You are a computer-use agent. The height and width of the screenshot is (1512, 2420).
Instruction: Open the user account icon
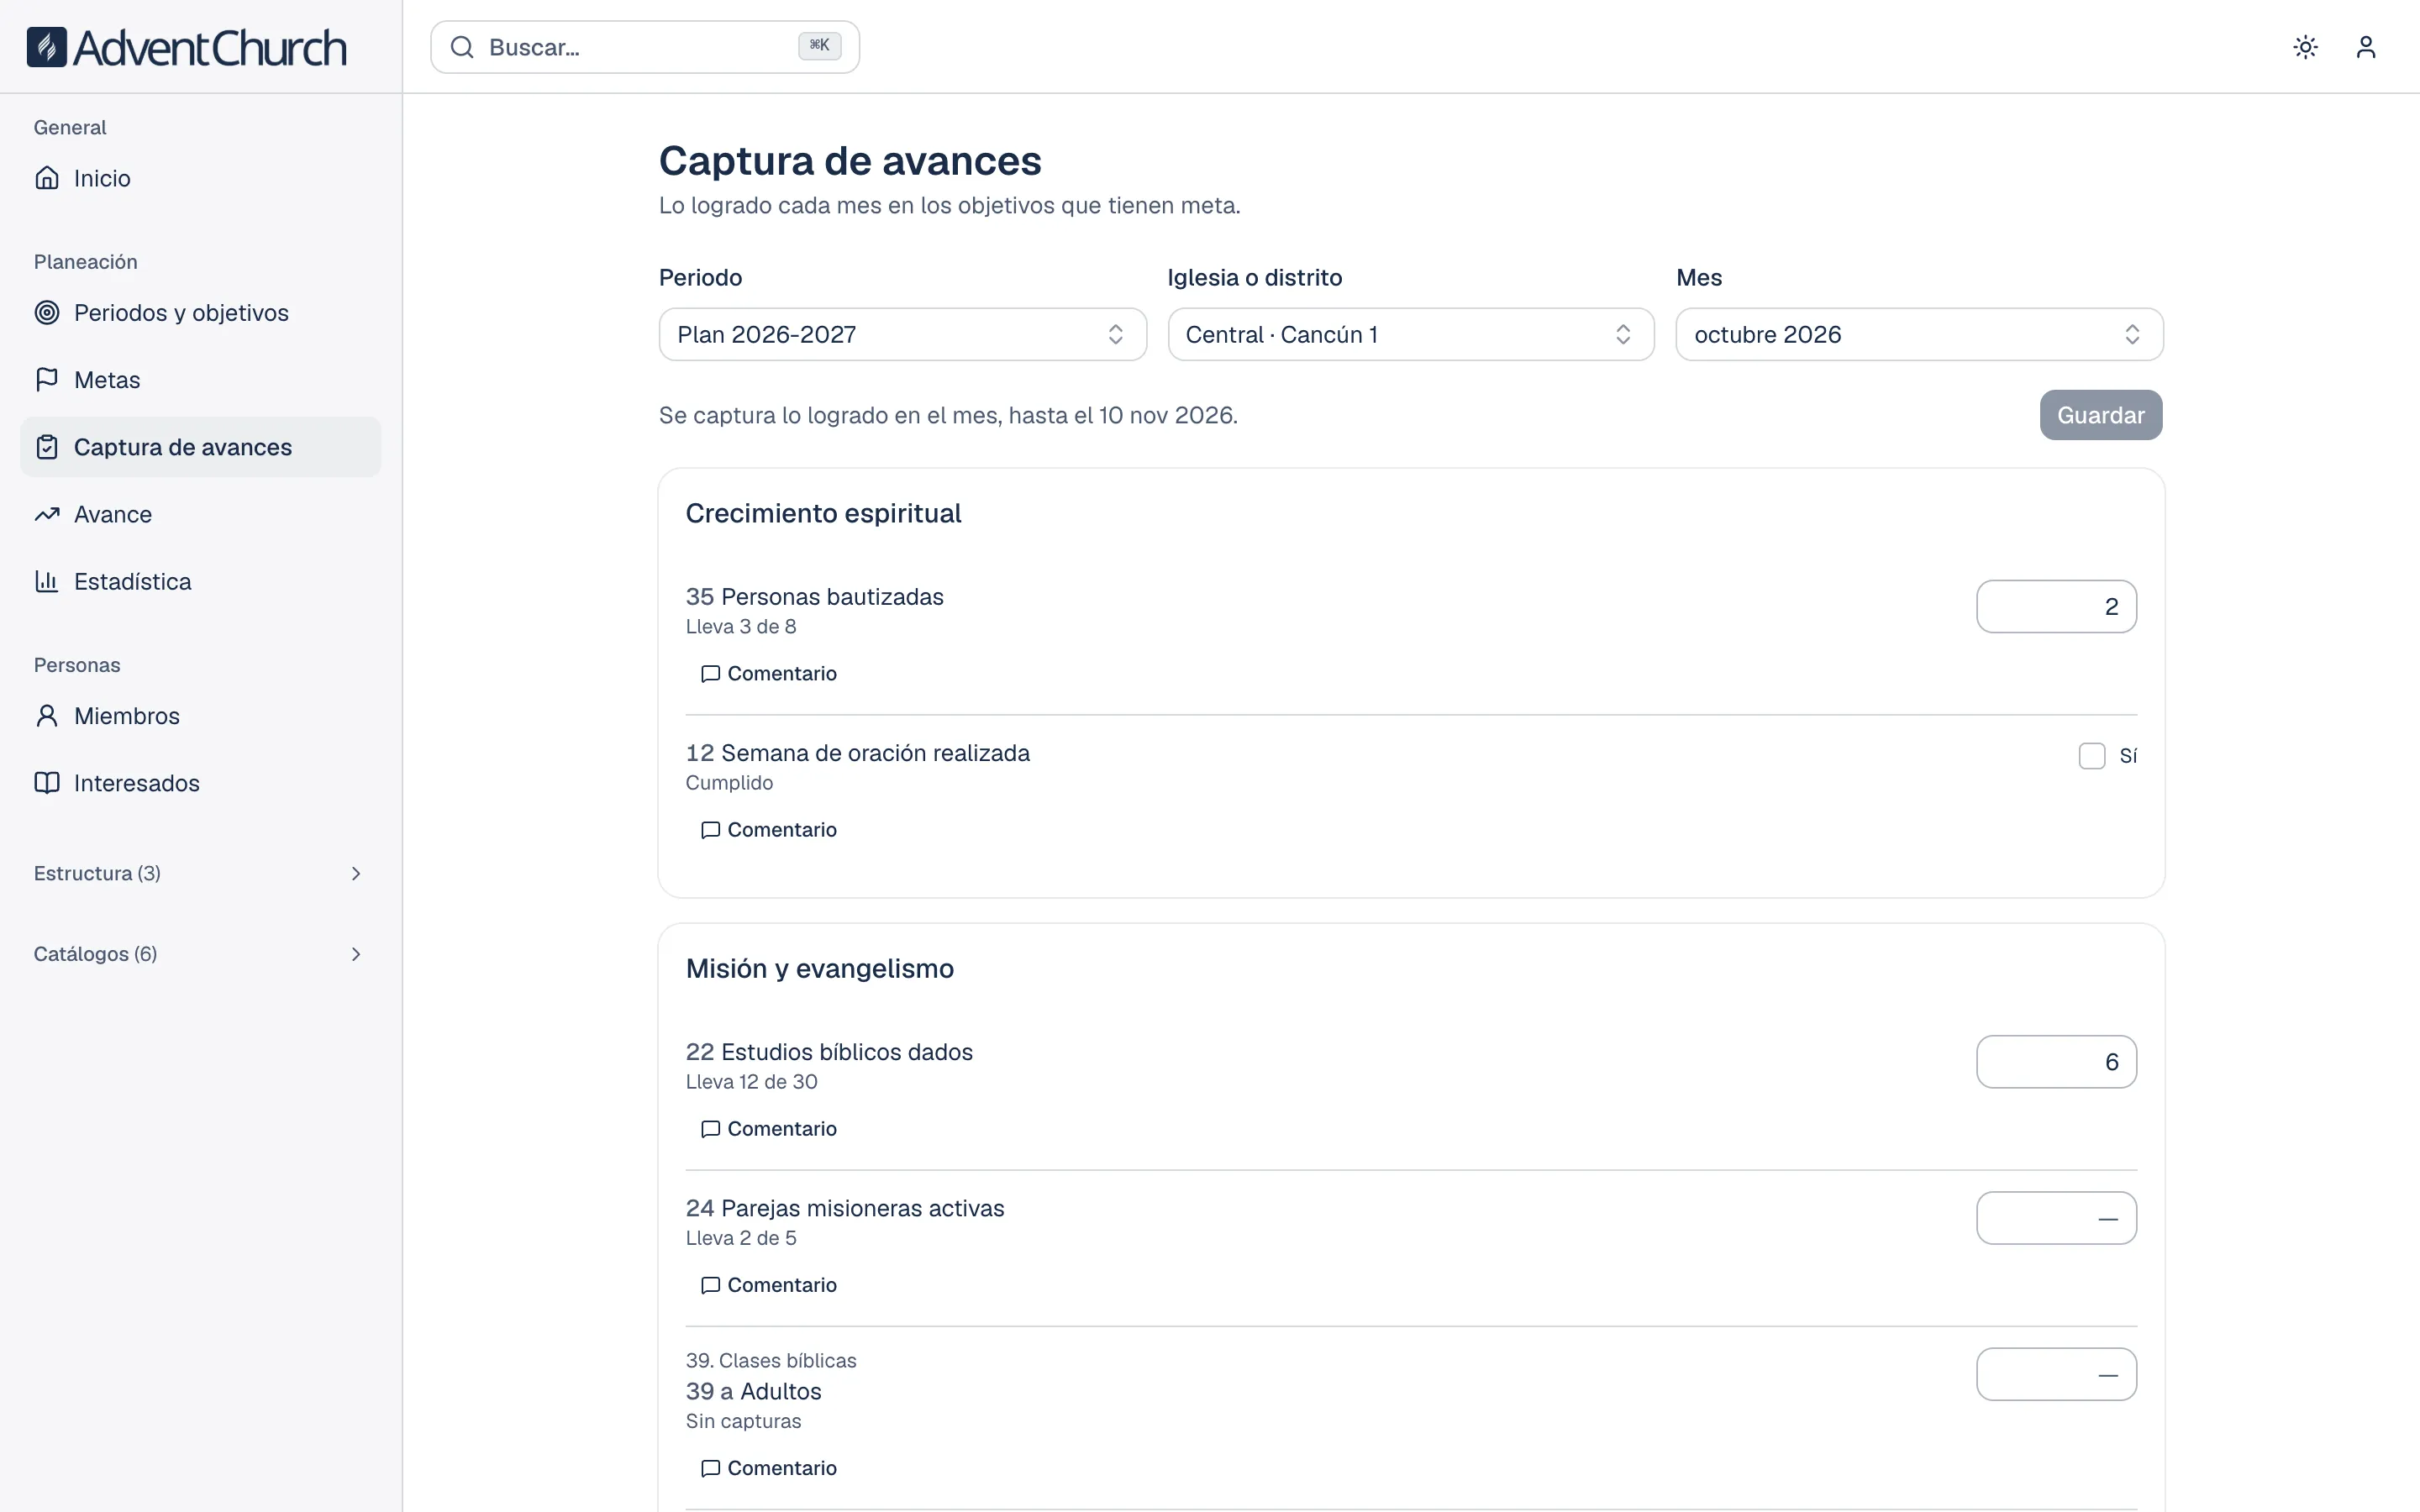coord(2365,47)
